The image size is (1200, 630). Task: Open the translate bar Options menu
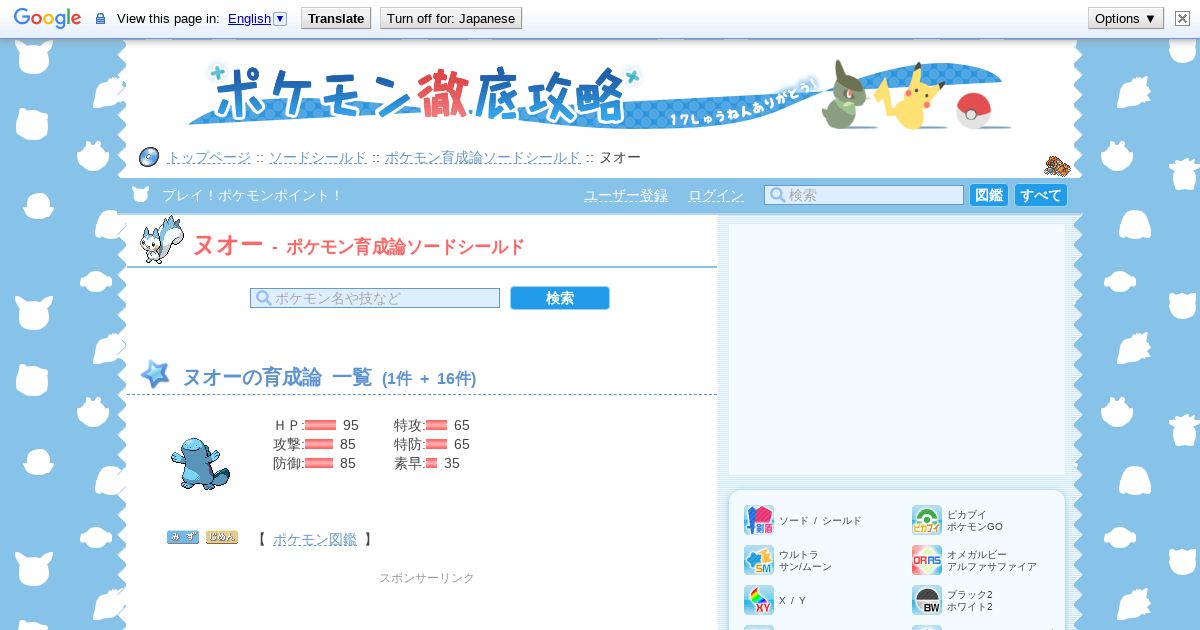[1126, 18]
